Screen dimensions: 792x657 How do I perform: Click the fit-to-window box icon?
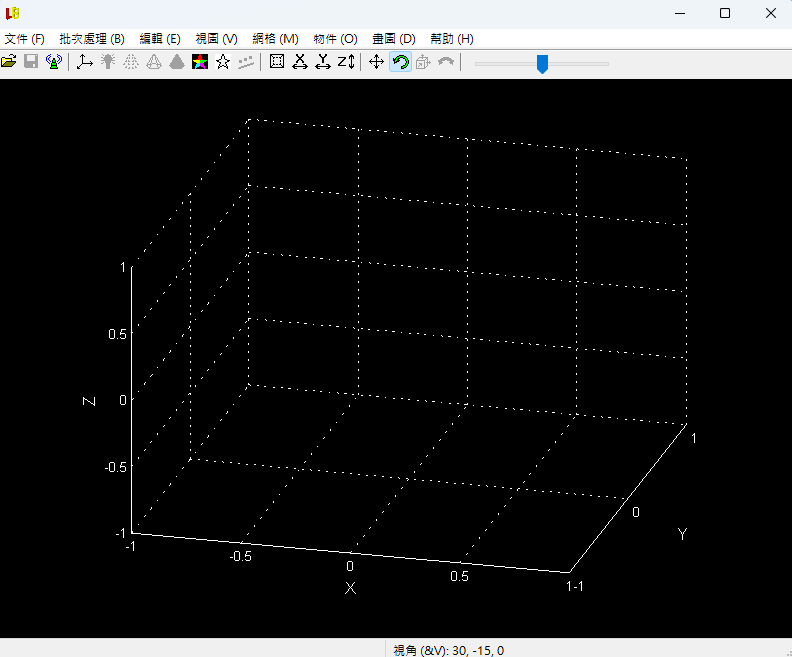pos(277,62)
